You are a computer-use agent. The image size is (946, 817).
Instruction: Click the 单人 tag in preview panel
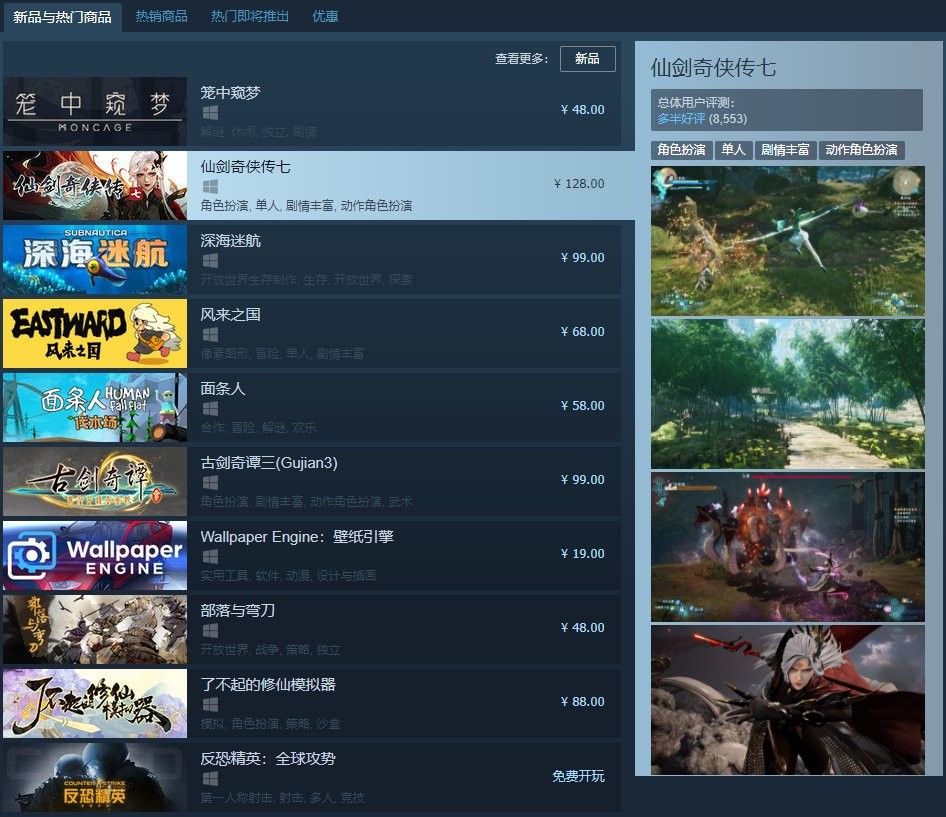[x=734, y=150]
